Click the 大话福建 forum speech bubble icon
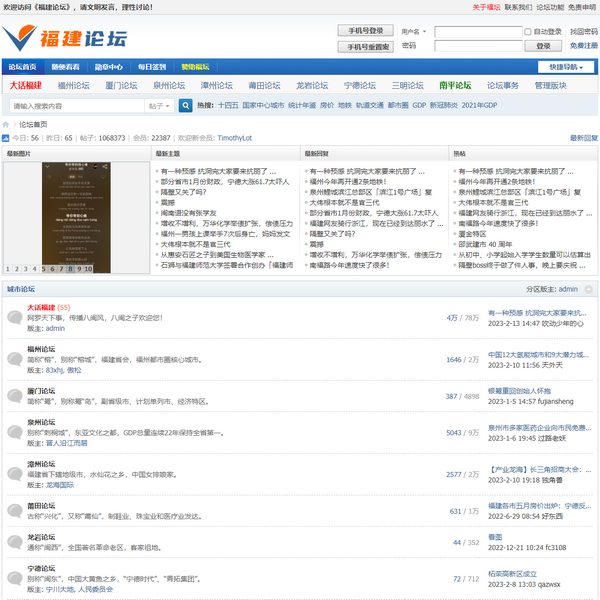This screenshot has height=600, width=600. tap(15, 318)
